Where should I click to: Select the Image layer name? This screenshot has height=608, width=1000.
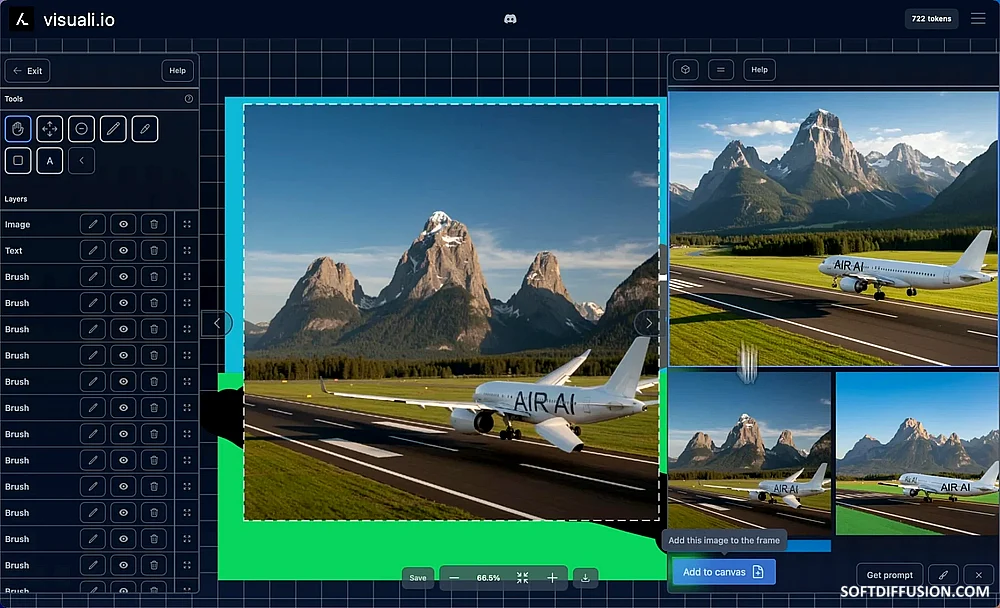(x=17, y=225)
